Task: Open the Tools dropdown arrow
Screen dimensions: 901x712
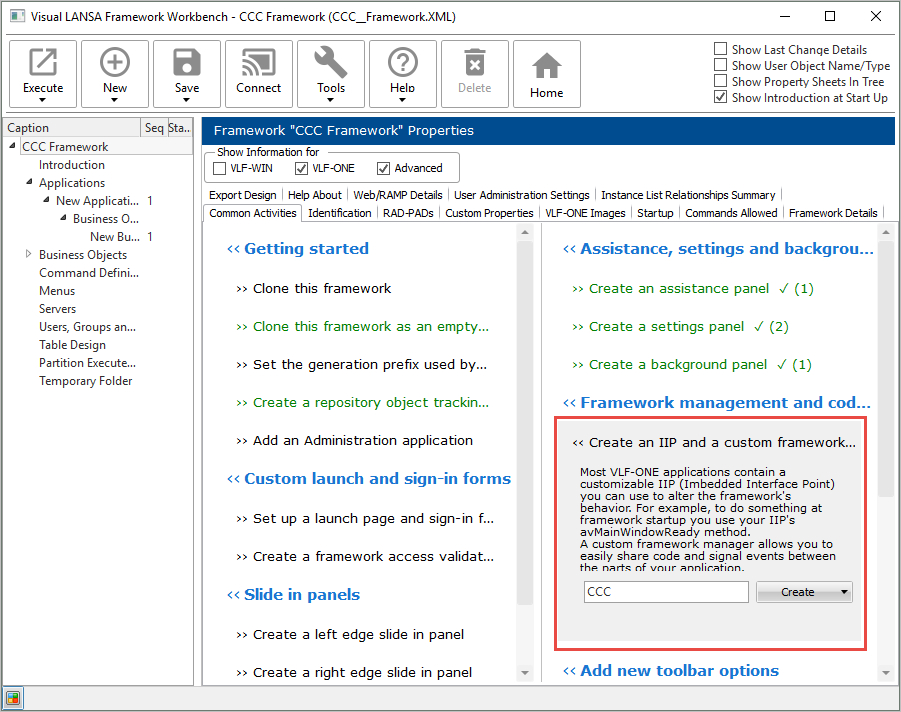Action: pos(330,100)
